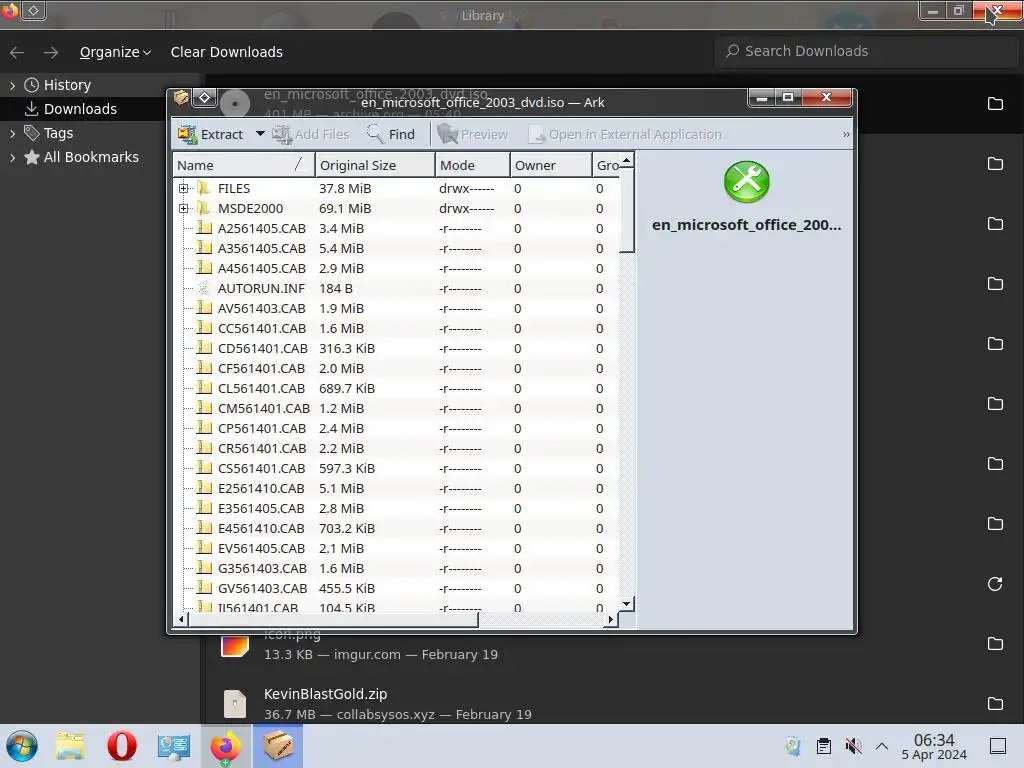Click Clear Downloads in Library window
Screen dimensions: 1024x768
(x=227, y=52)
